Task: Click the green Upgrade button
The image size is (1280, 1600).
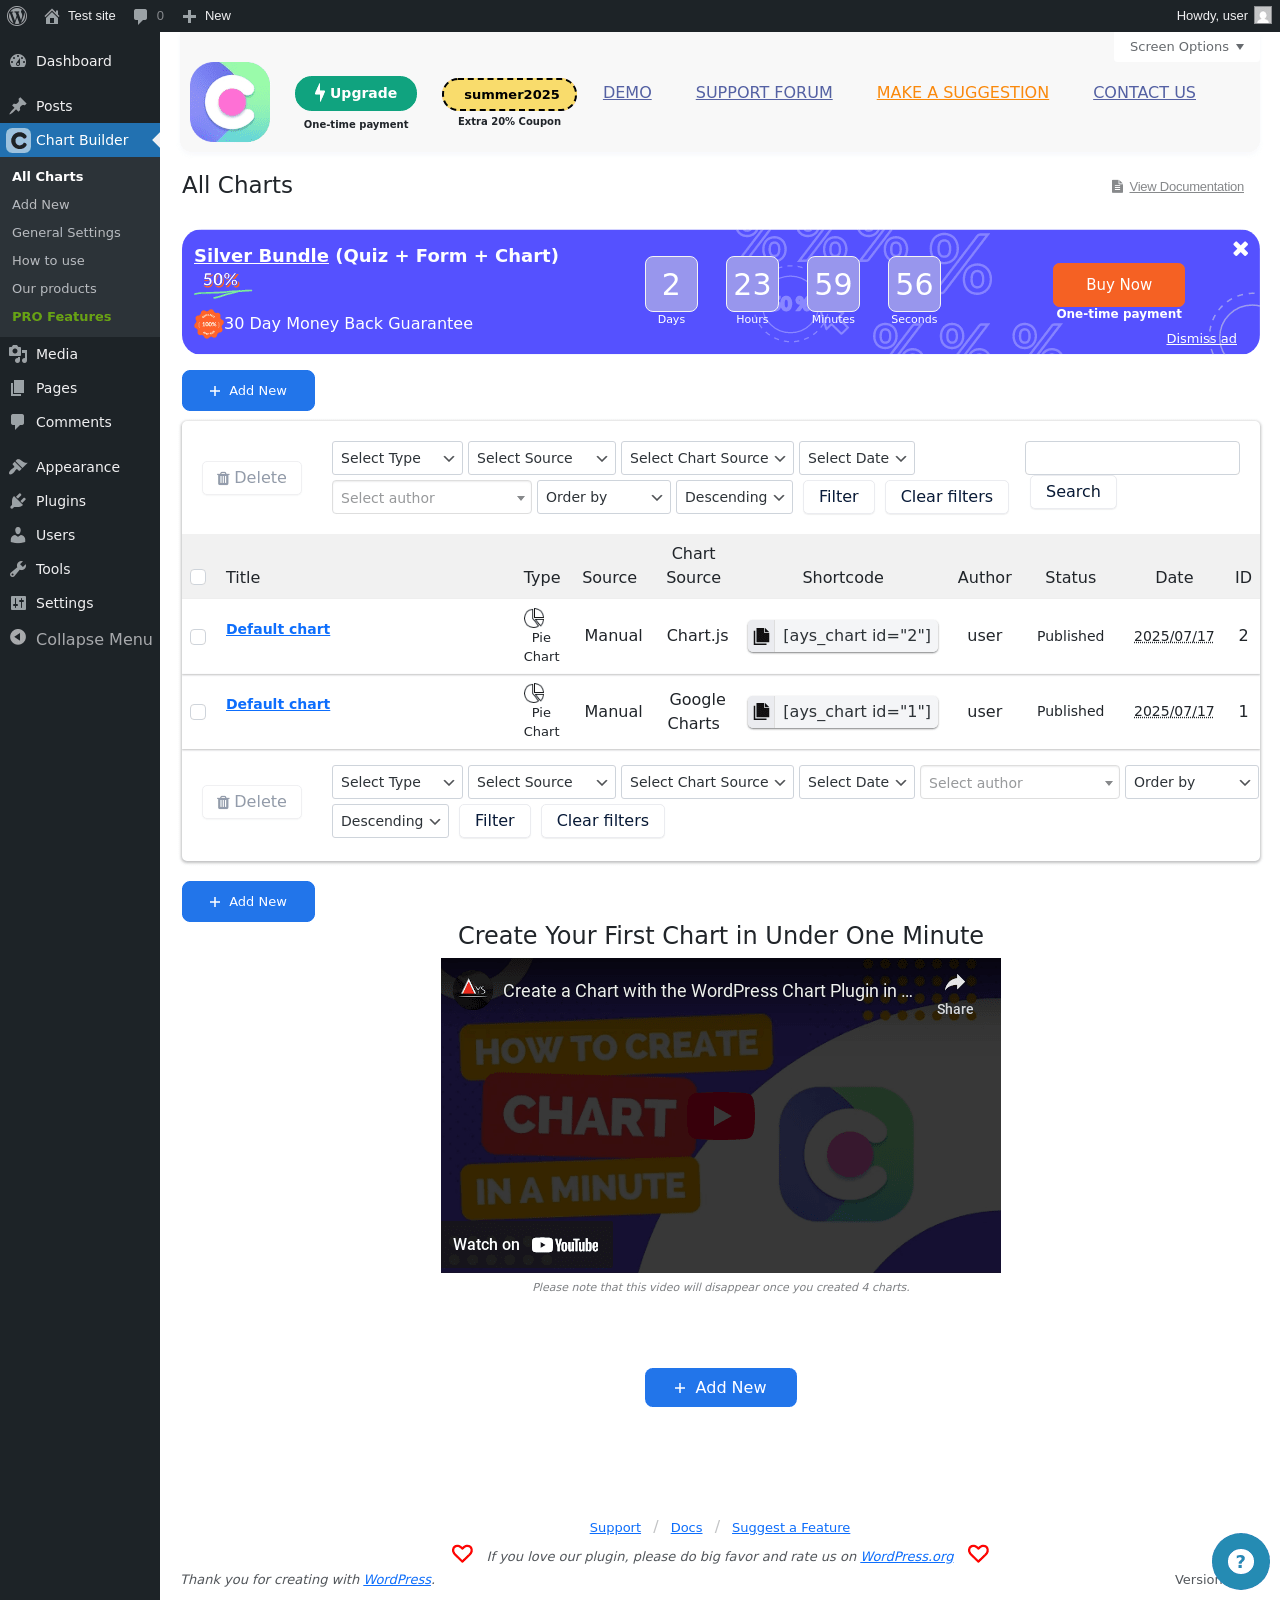Action: click(356, 93)
